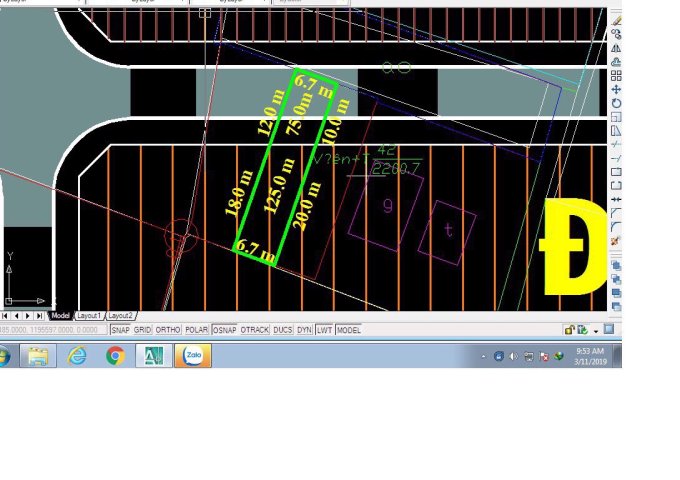Pick the Explode tool icon
This screenshot has height=480, width=680.
point(616,241)
